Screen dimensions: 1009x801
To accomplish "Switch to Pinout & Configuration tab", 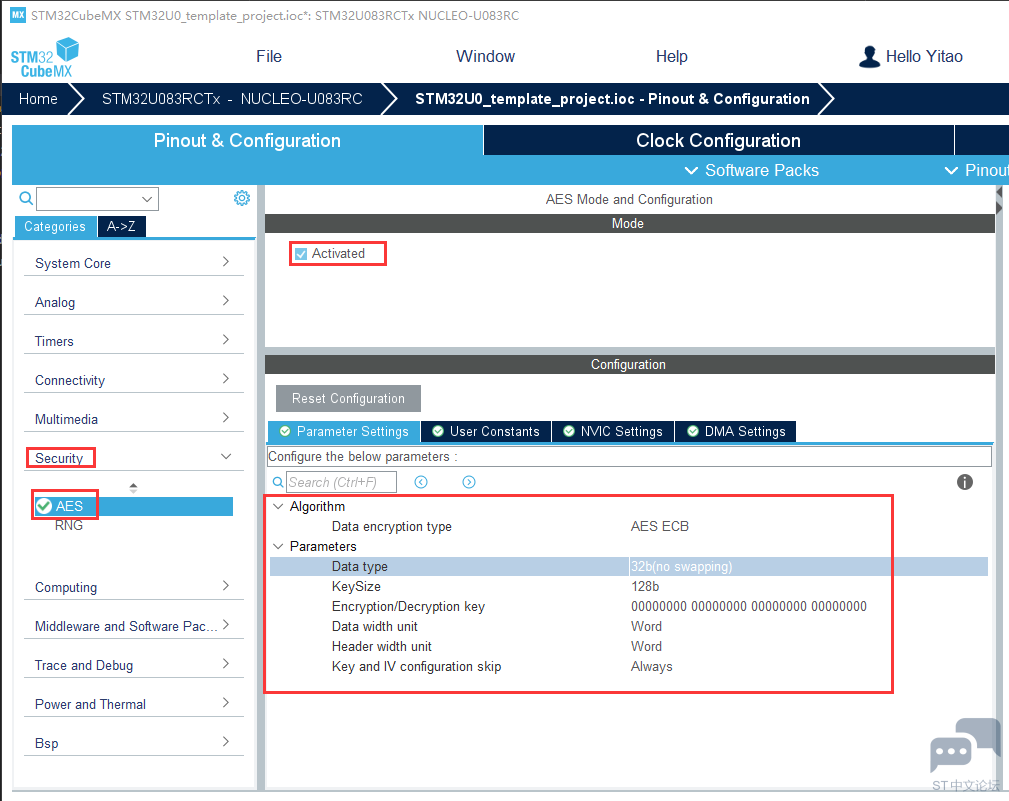I will click(247, 140).
